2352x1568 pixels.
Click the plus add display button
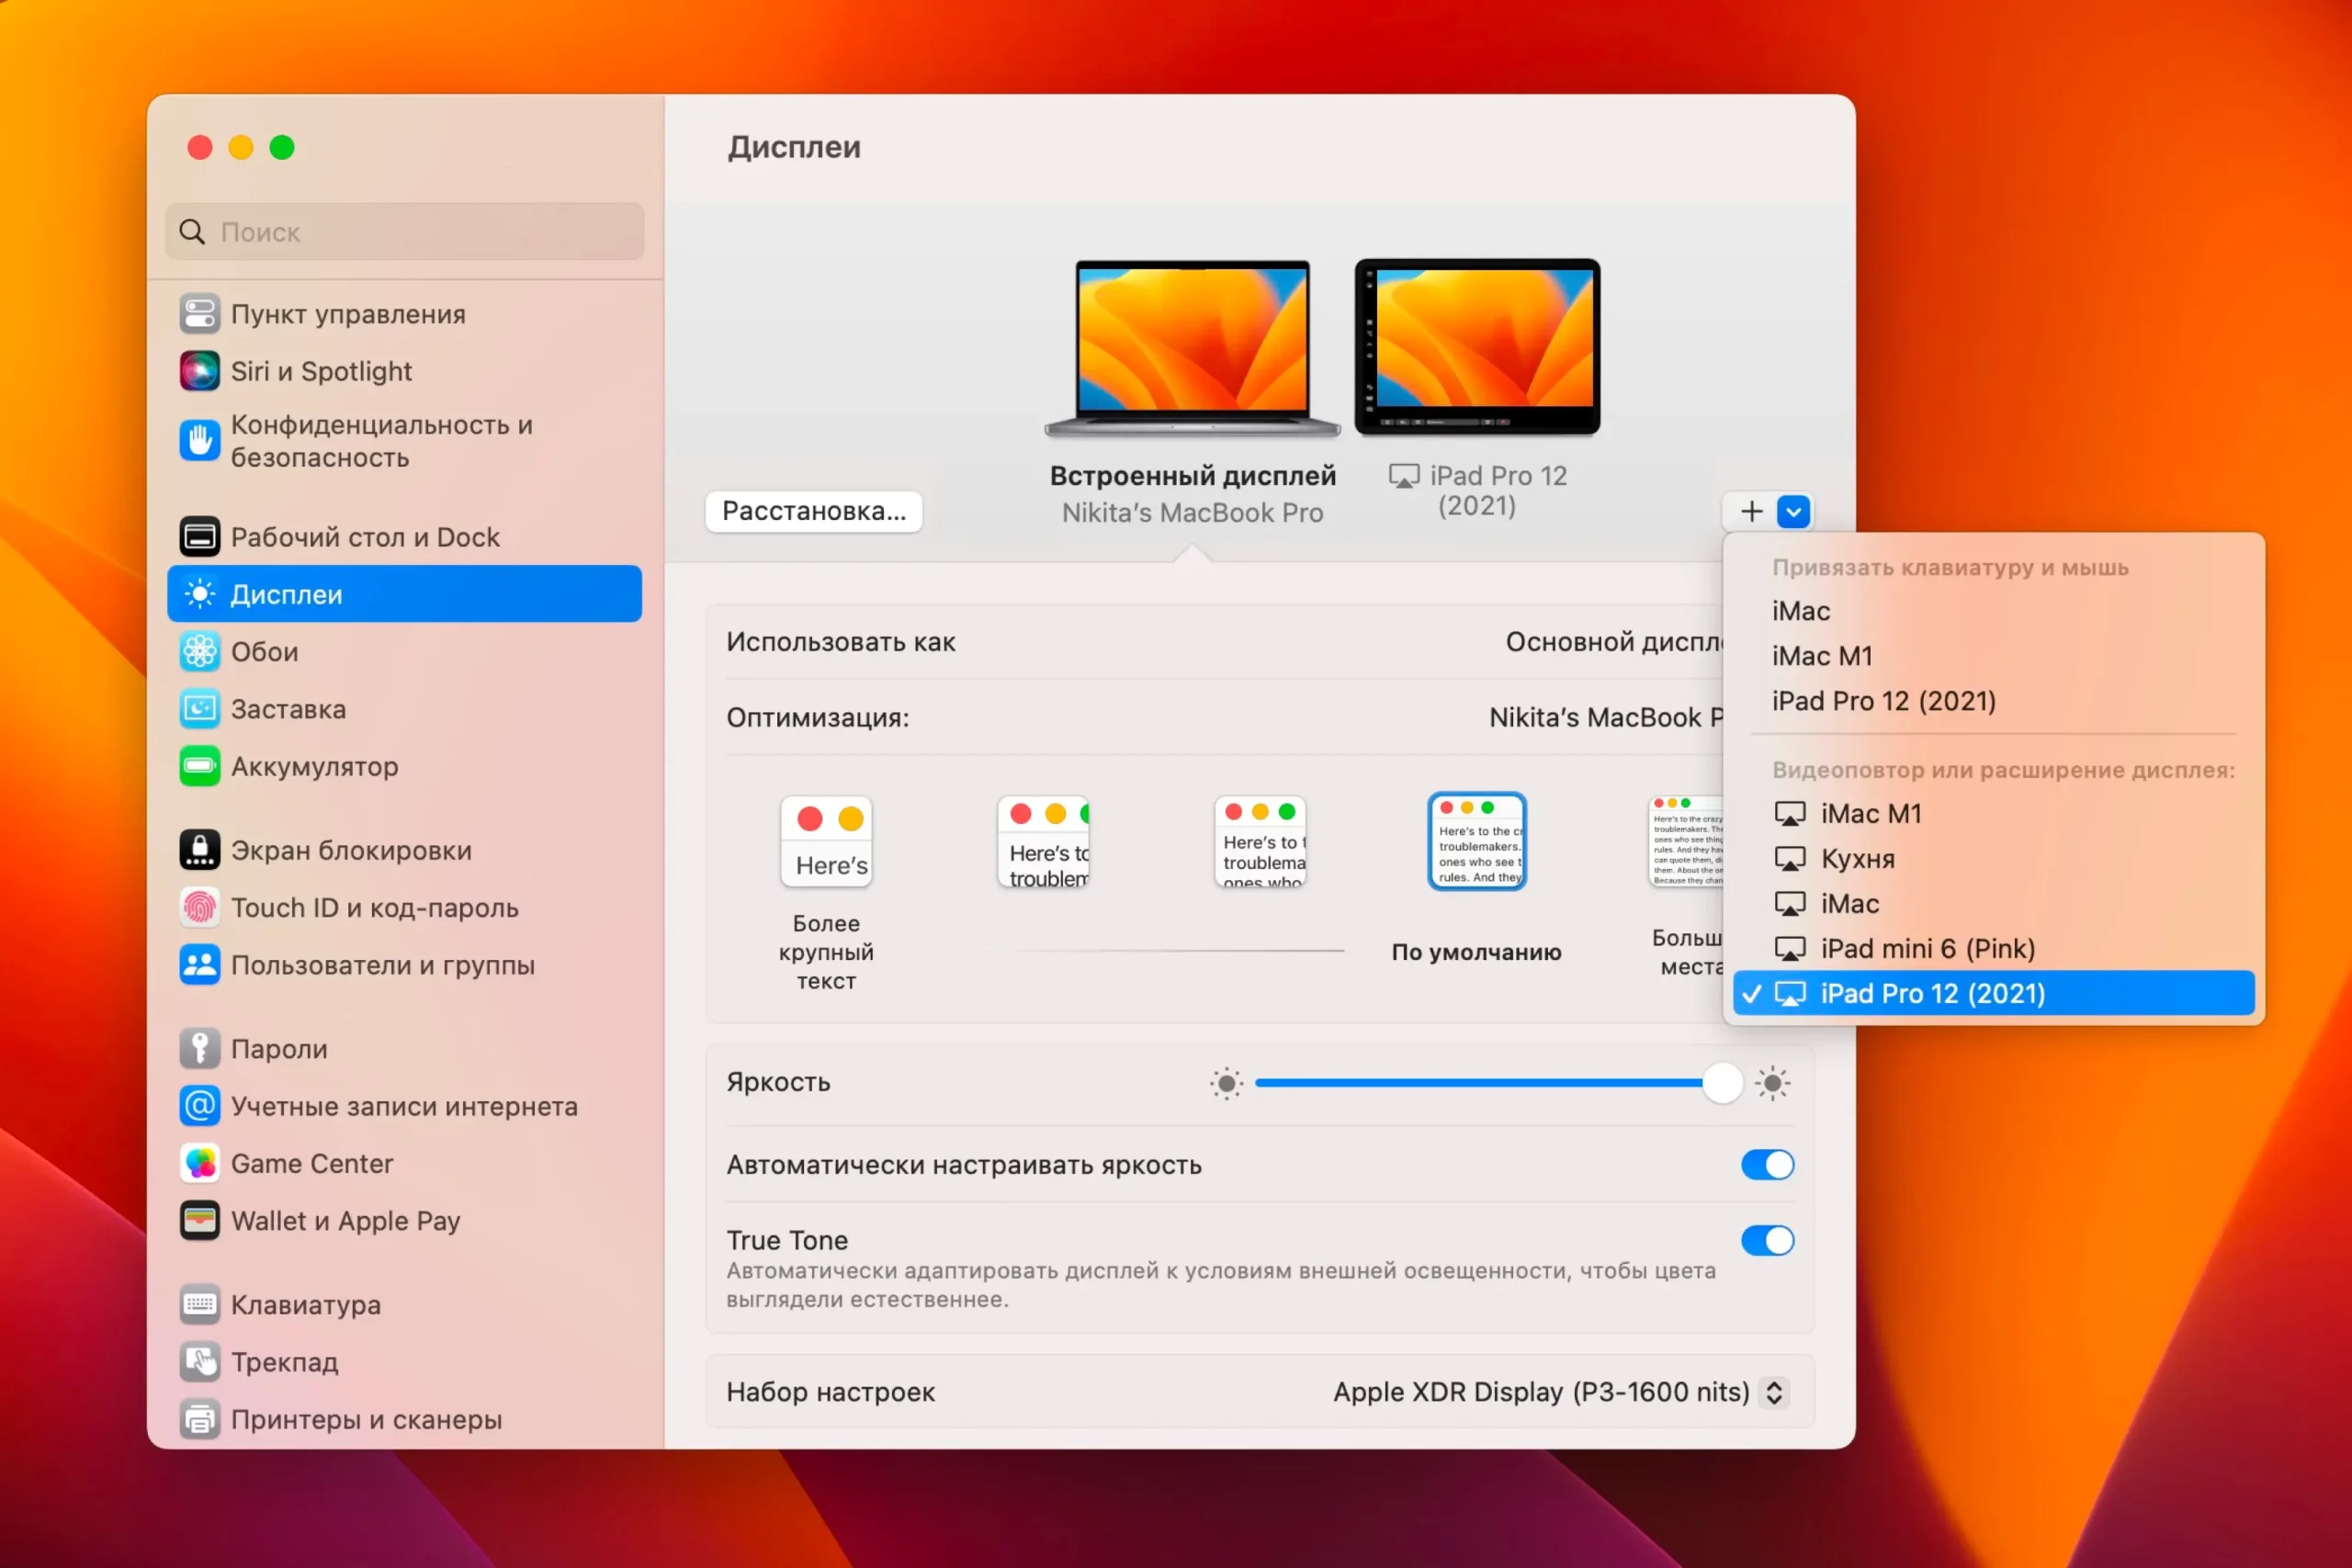(x=1751, y=512)
